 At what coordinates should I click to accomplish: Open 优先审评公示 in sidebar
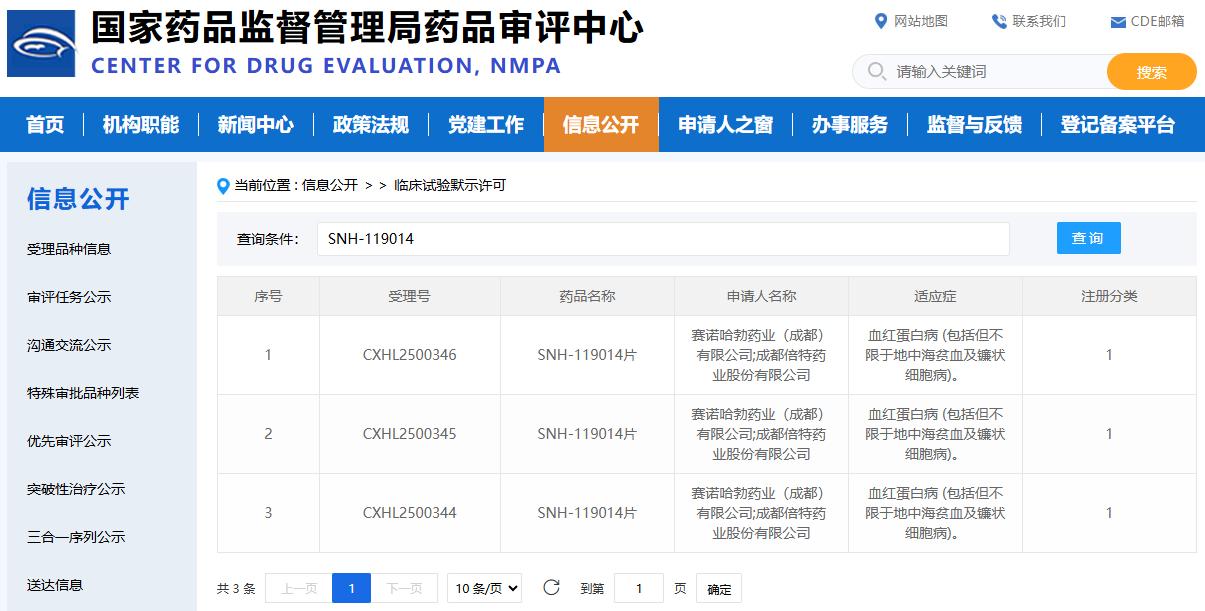tap(69, 441)
